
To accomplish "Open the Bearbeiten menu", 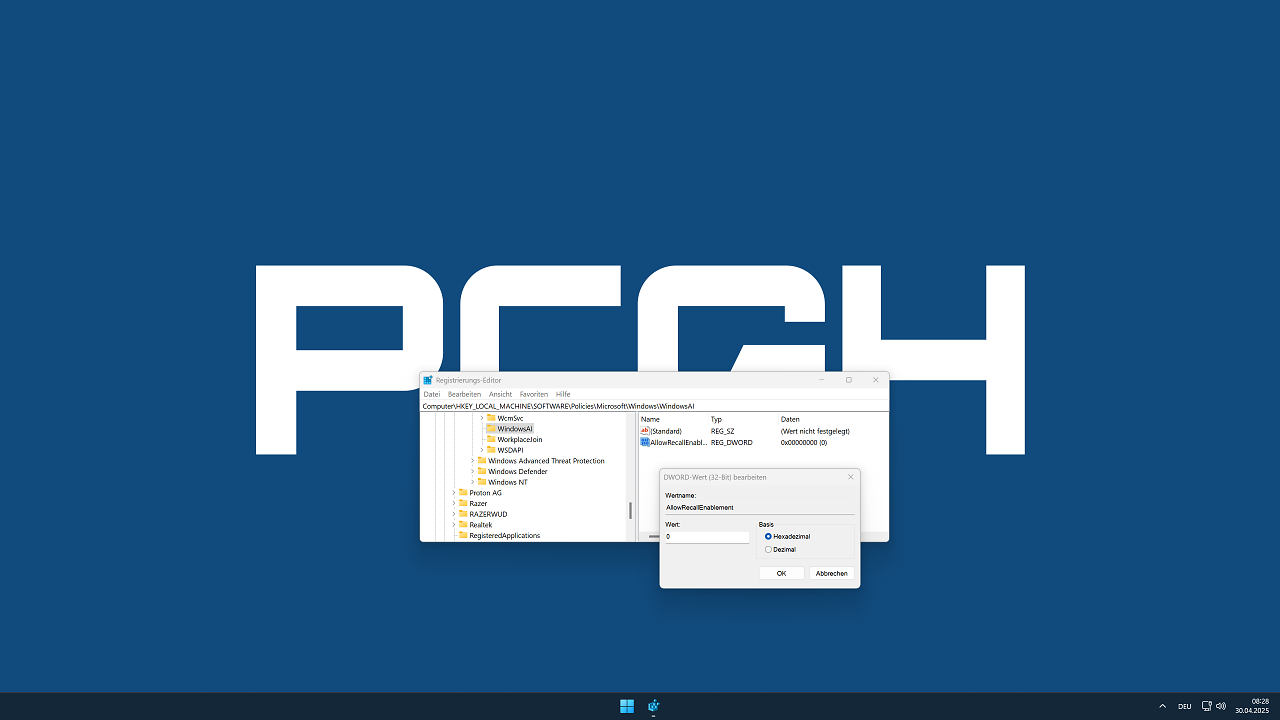I will coord(464,394).
